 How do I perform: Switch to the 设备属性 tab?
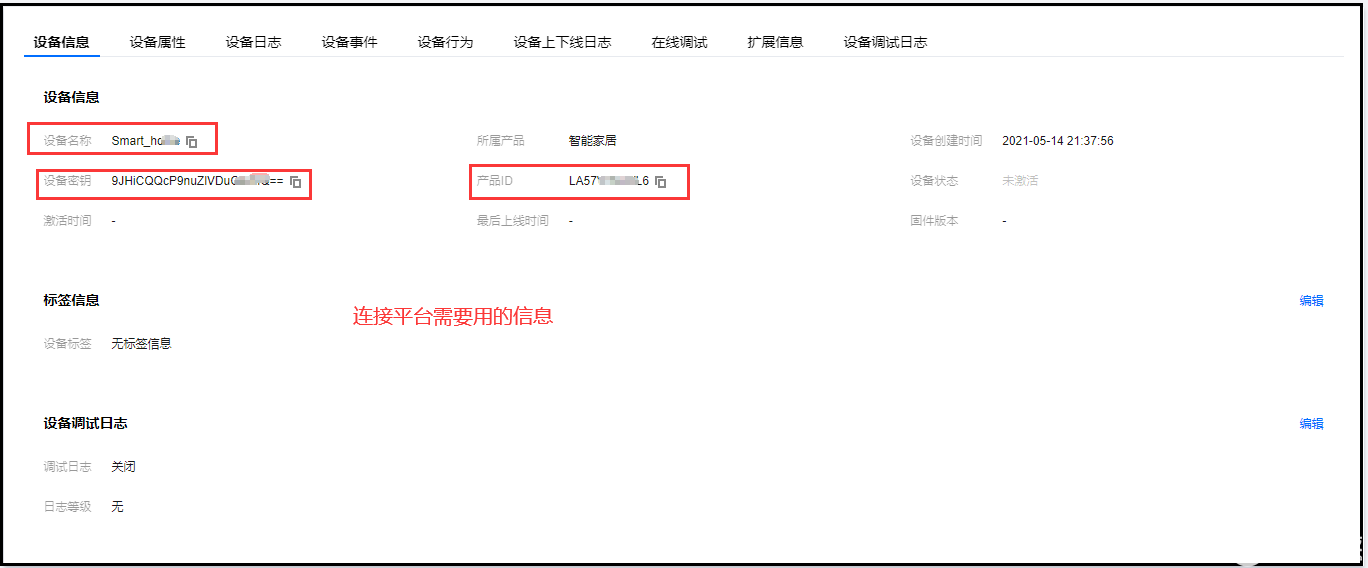(157, 42)
